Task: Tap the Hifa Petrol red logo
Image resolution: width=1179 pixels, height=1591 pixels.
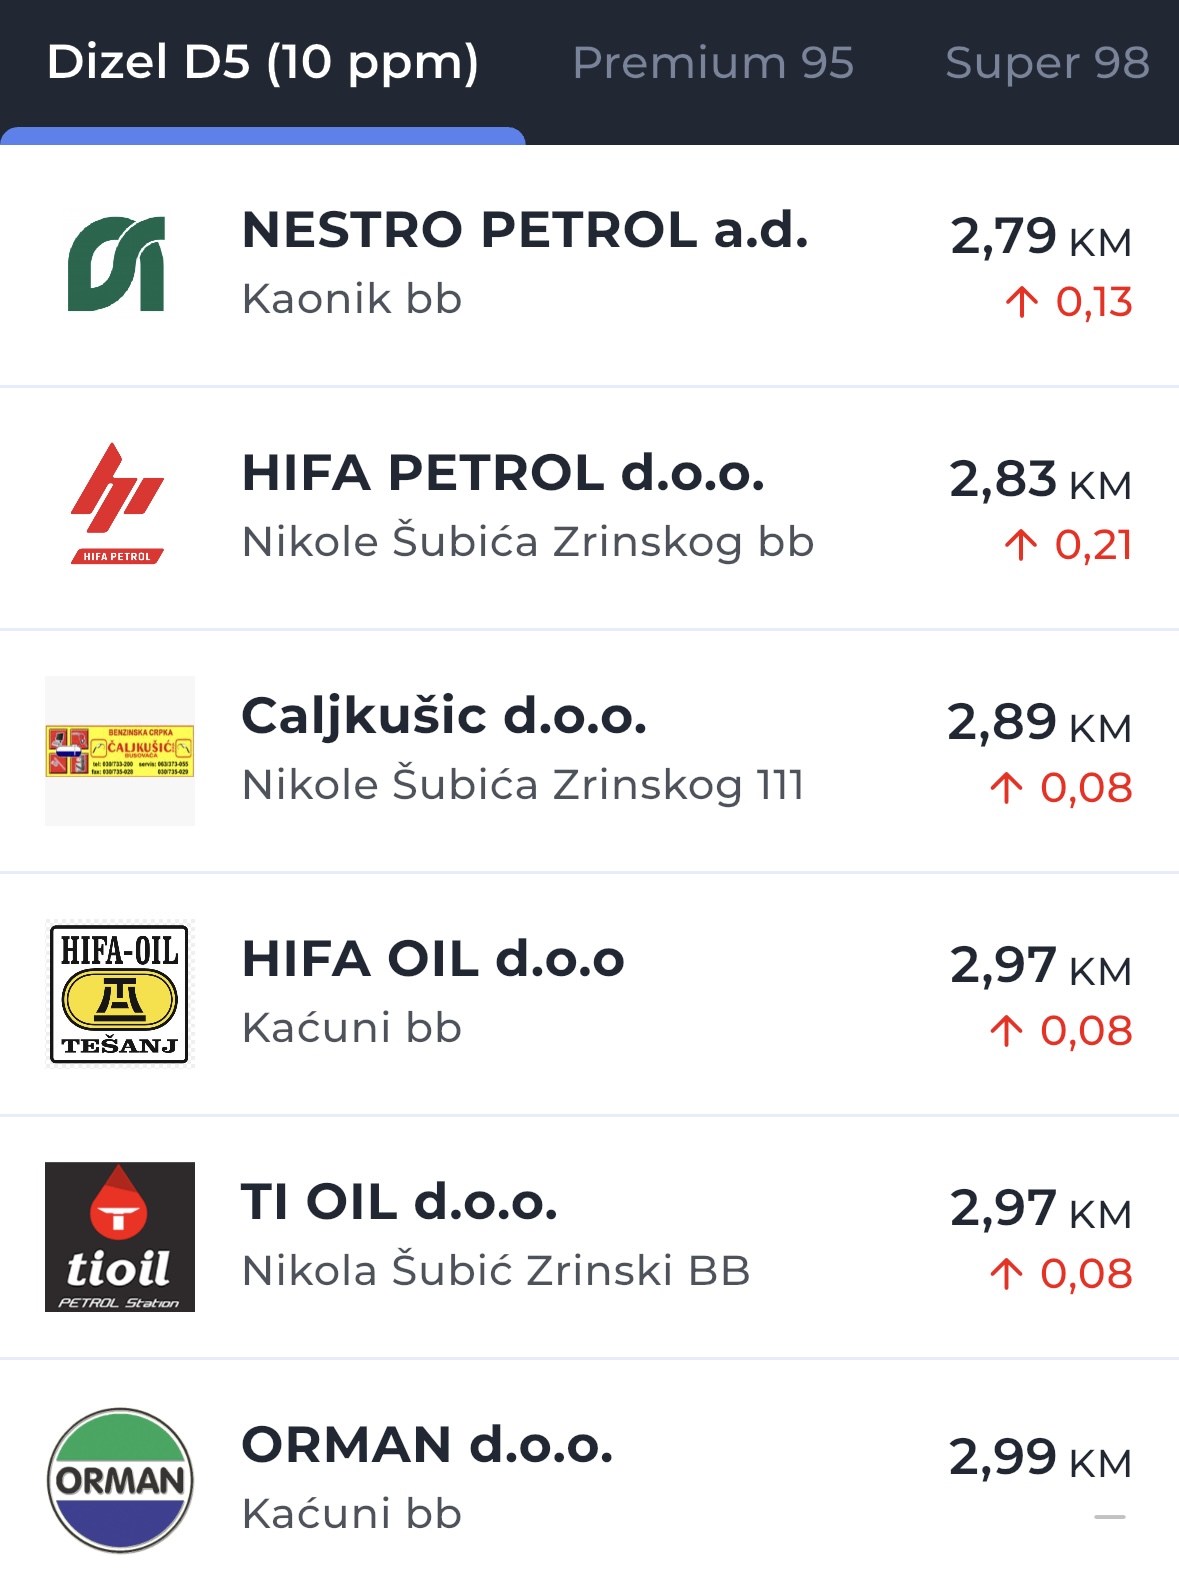Action: (x=118, y=505)
